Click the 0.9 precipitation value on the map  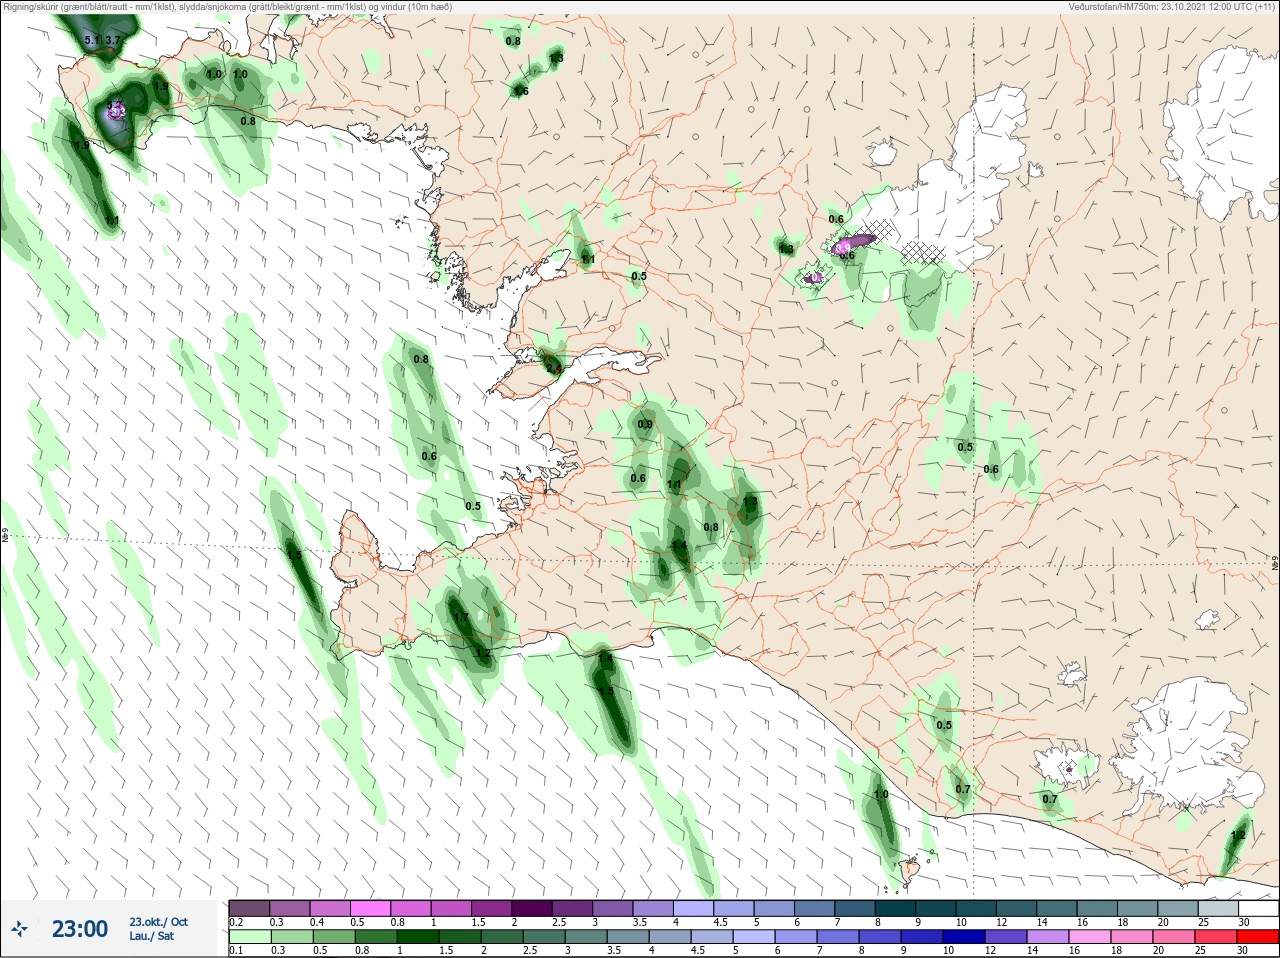645,424
